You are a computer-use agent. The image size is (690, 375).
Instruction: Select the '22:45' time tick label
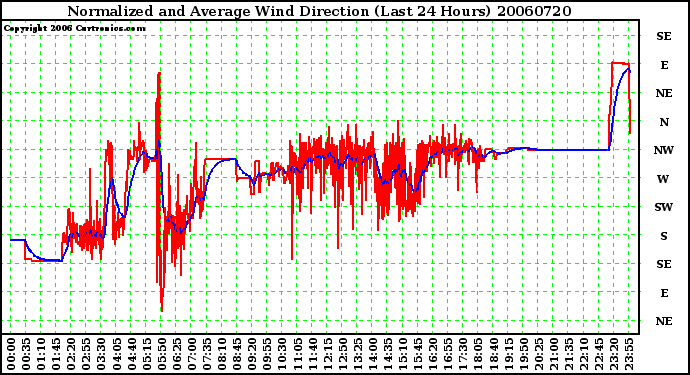click(x=598, y=354)
